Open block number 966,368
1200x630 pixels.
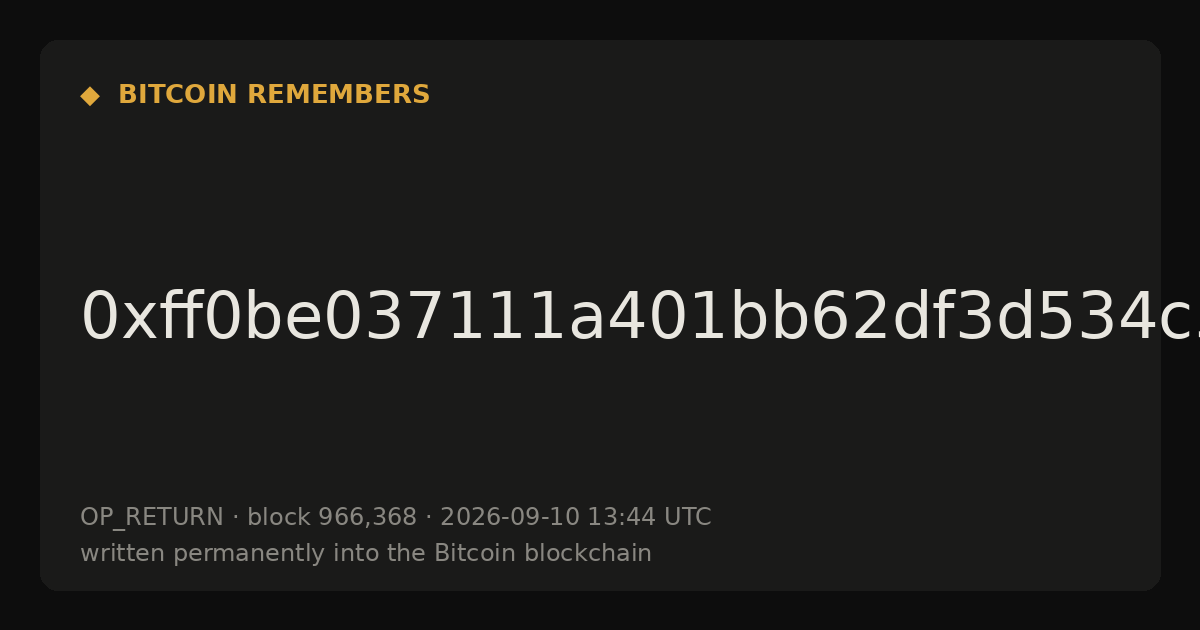(x=367, y=517)
